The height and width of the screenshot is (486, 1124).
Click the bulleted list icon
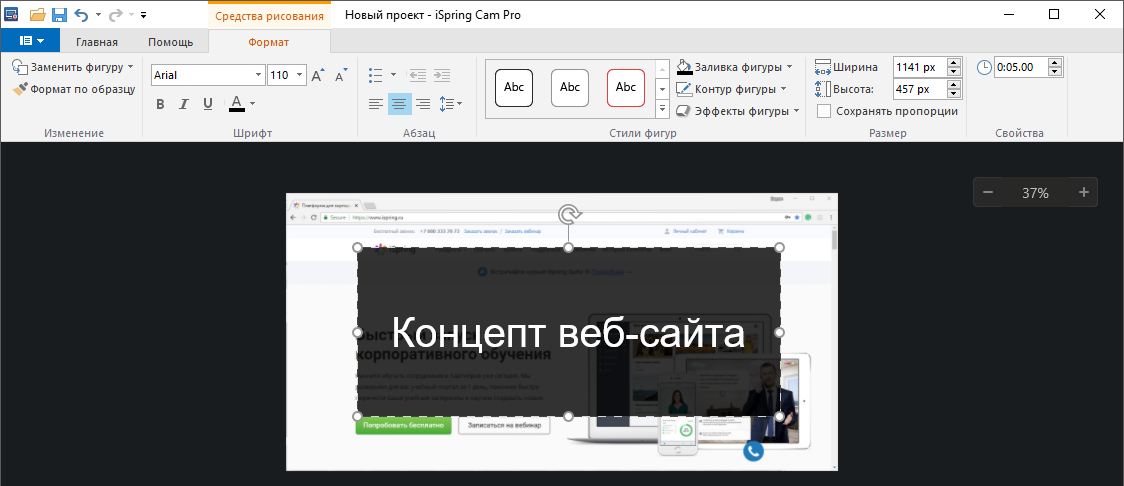[x=376, y=75]
